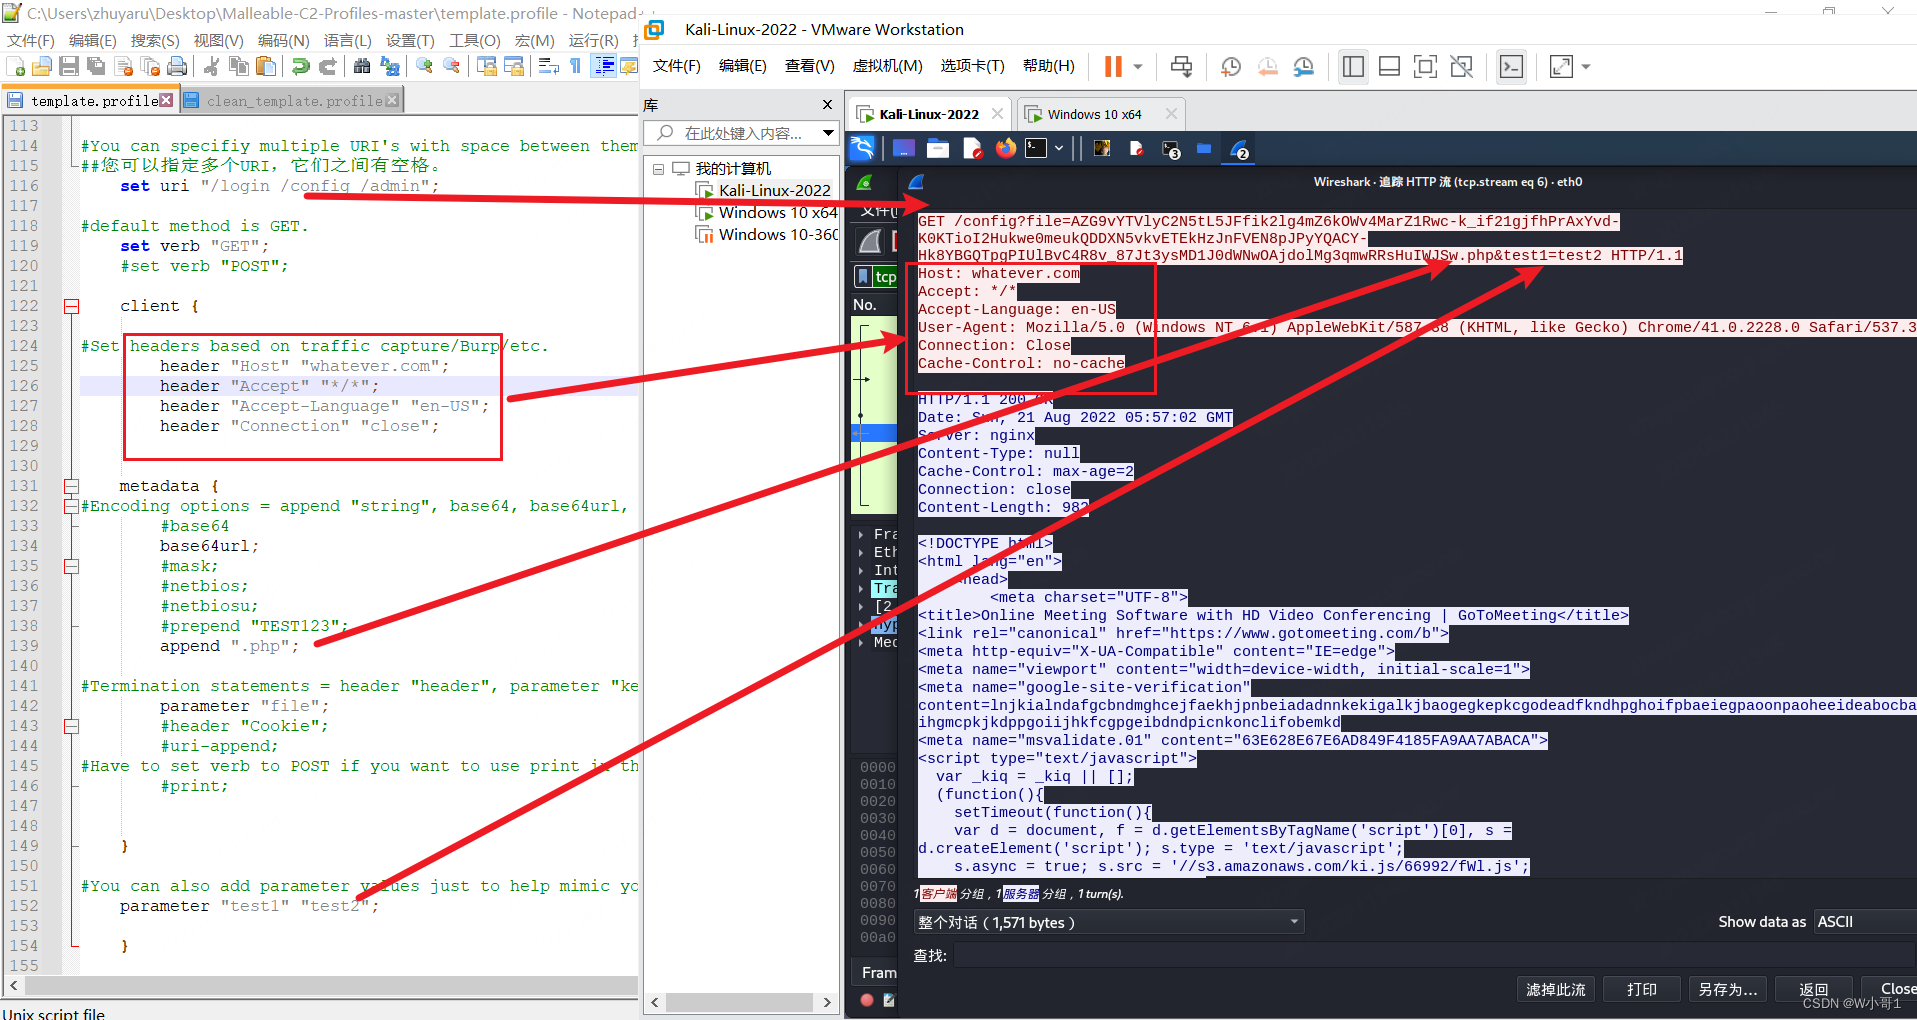Open Notepad++ 设置(T) menu
The height and width of the screenshot is (1020, 1917).
pyautogui.click(x=411, y=40)
